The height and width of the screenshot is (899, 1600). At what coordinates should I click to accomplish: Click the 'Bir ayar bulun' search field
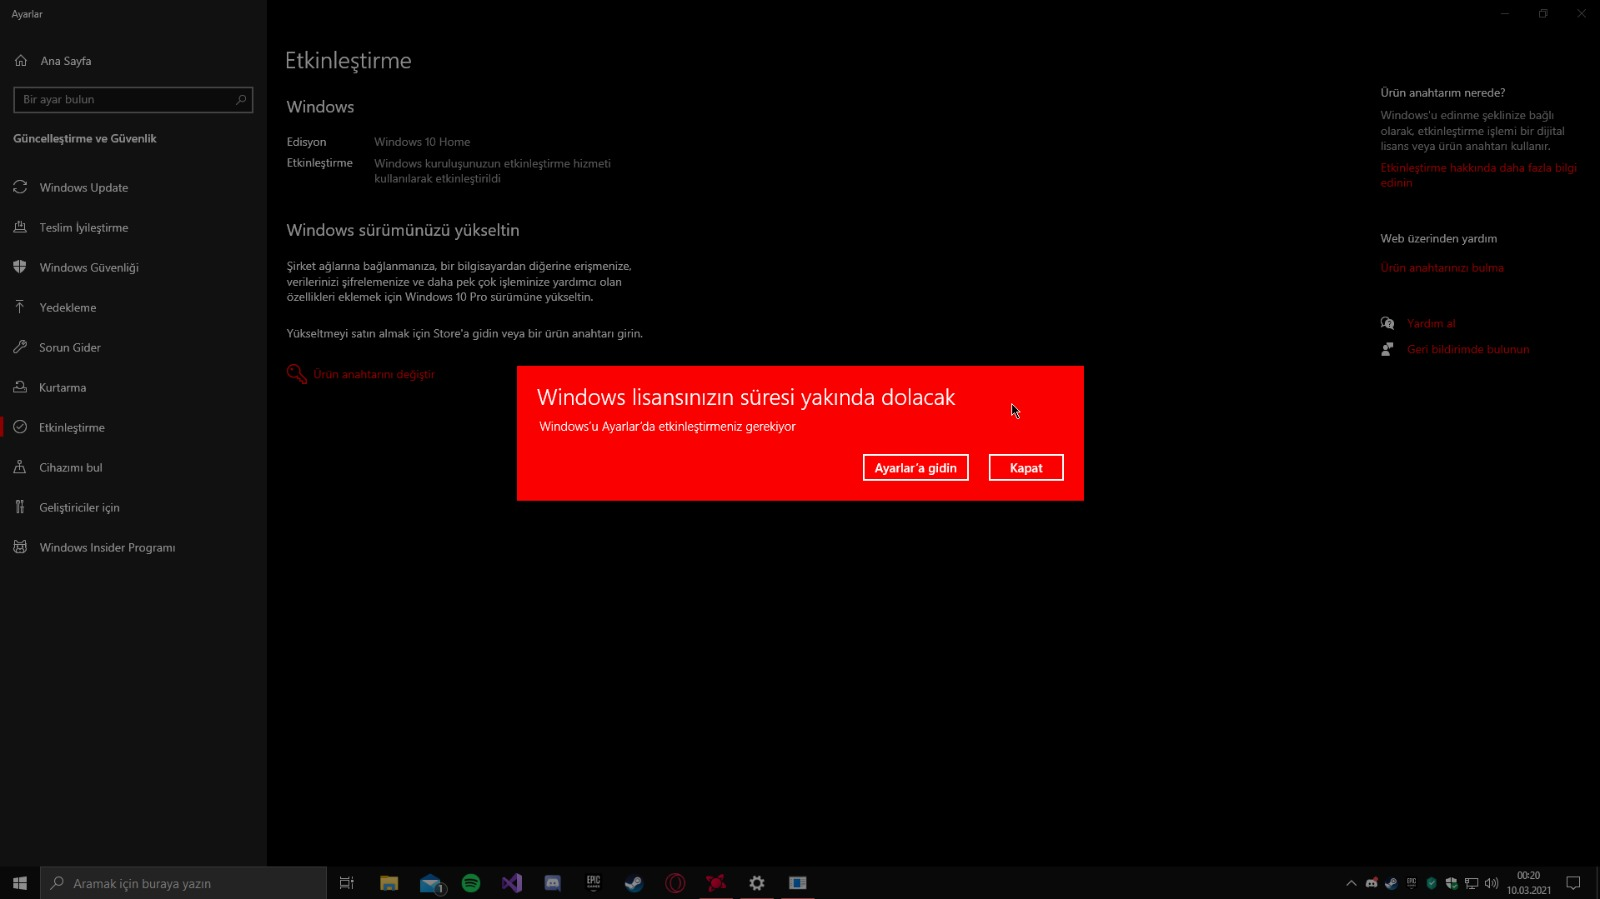[133, 100]
